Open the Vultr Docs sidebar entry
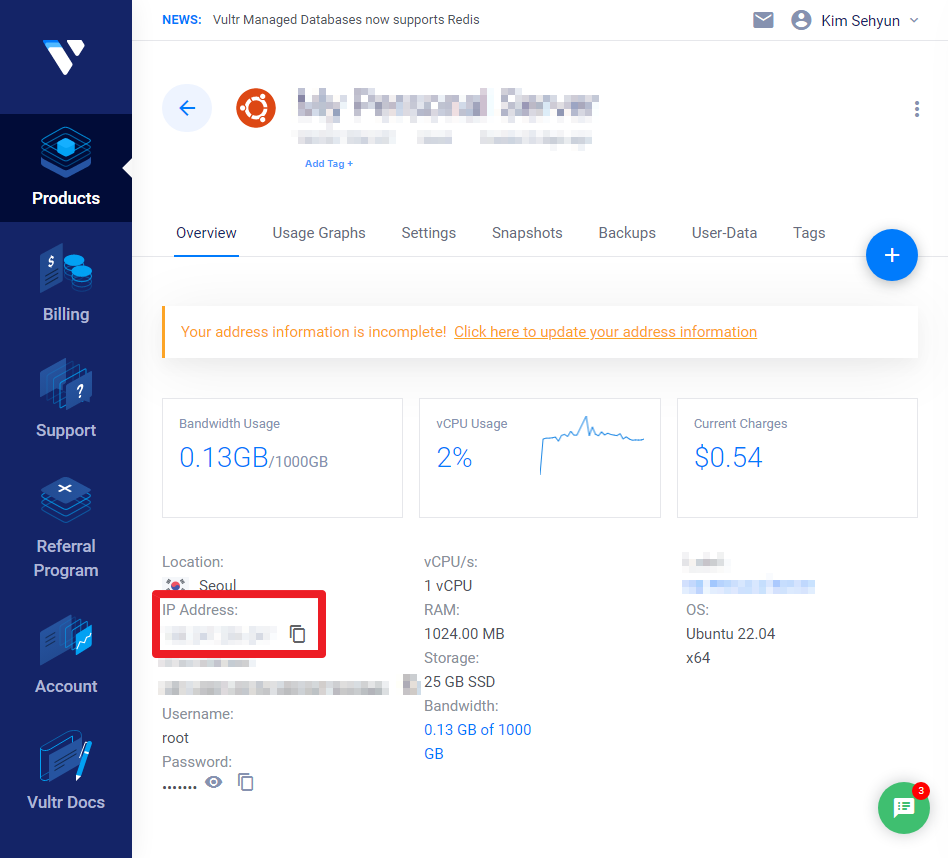The image size is (948, 858). click(66, 771)
